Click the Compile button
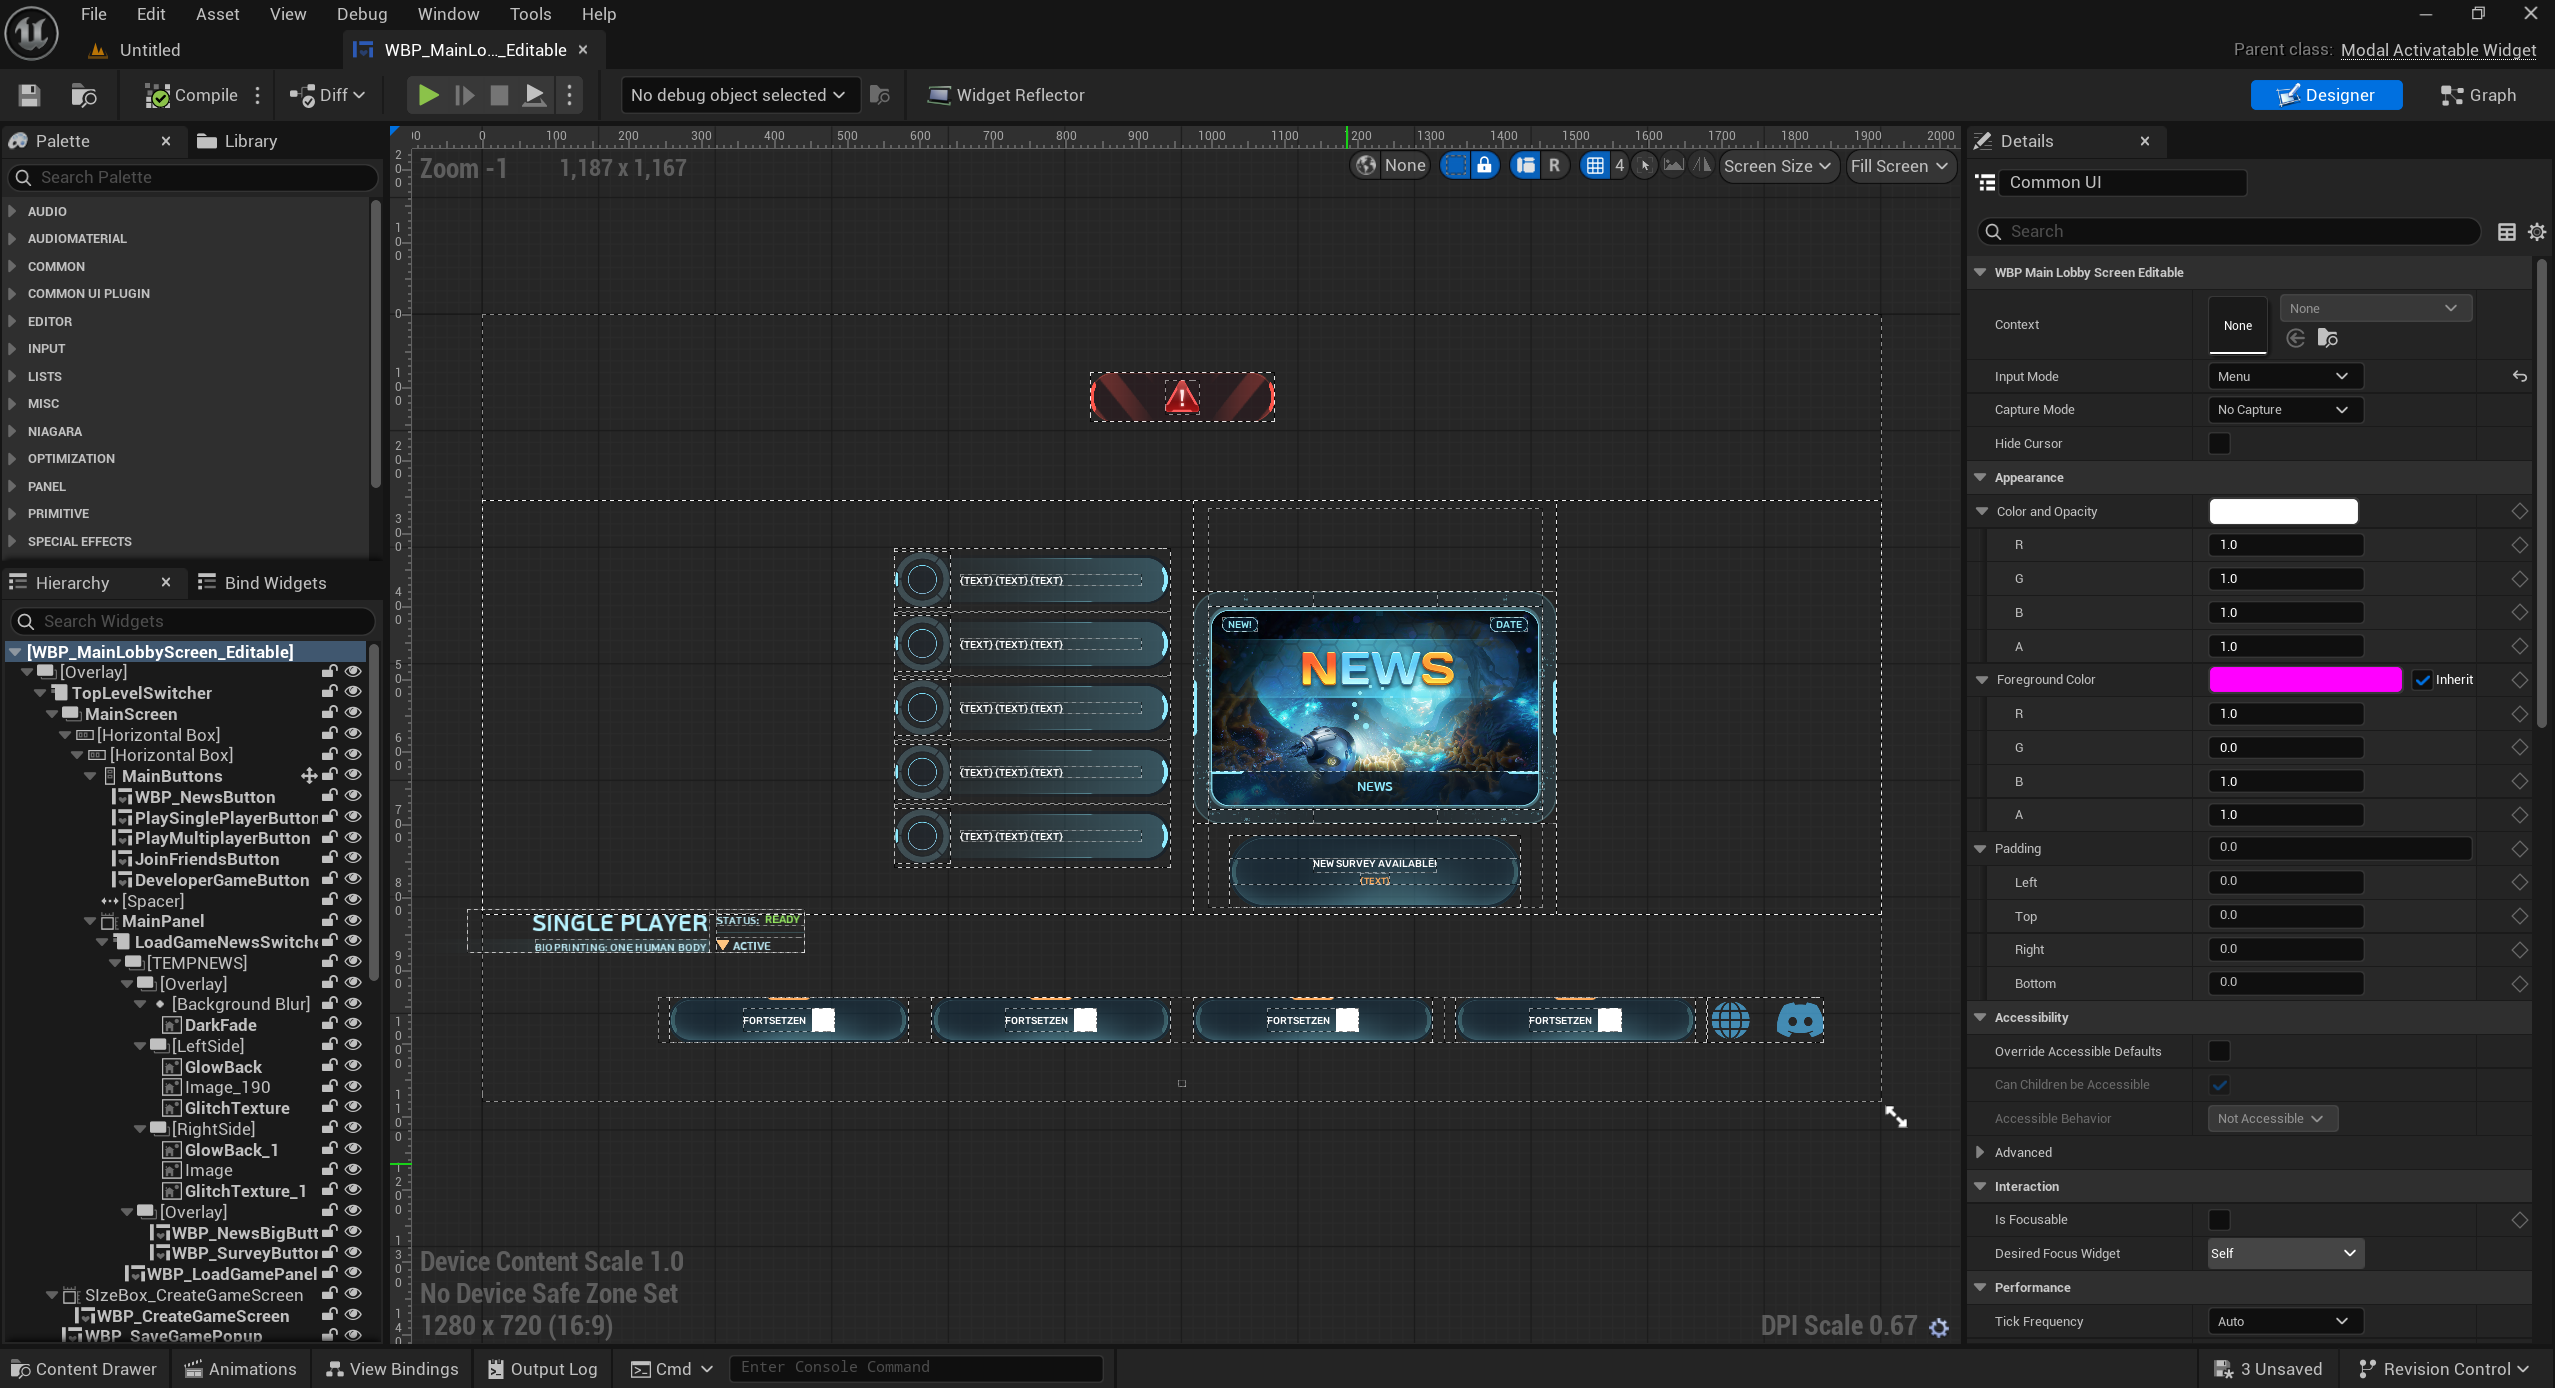 (191, 95)
